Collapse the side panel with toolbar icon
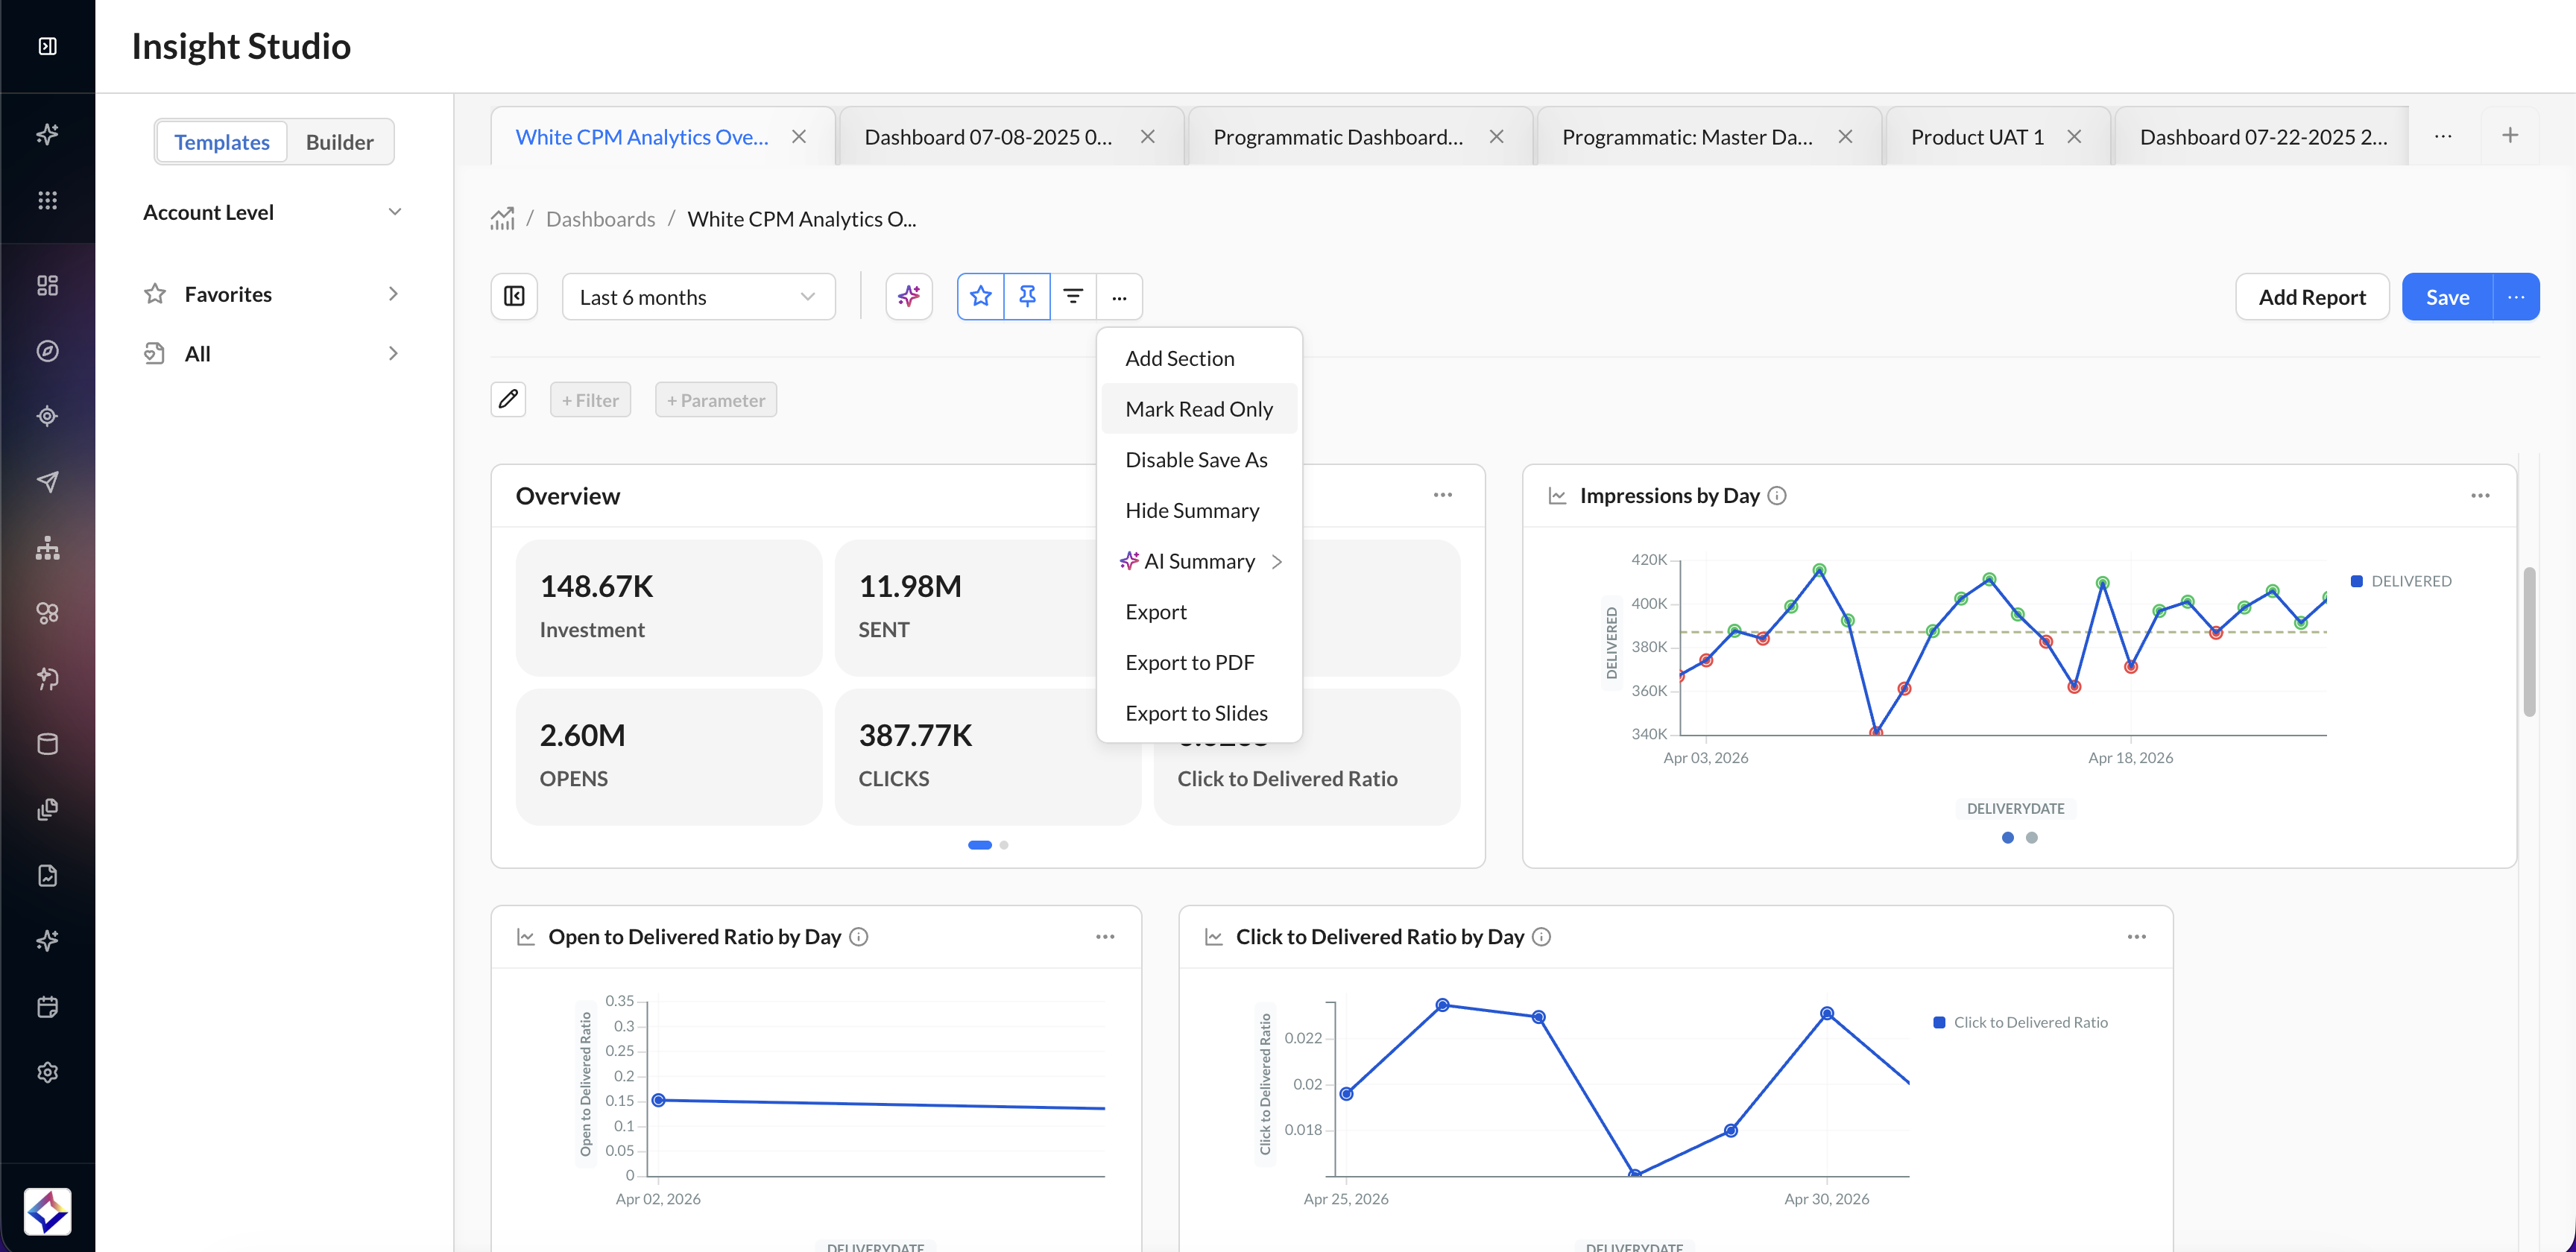2576x1252 pixels. coord(514,297)
